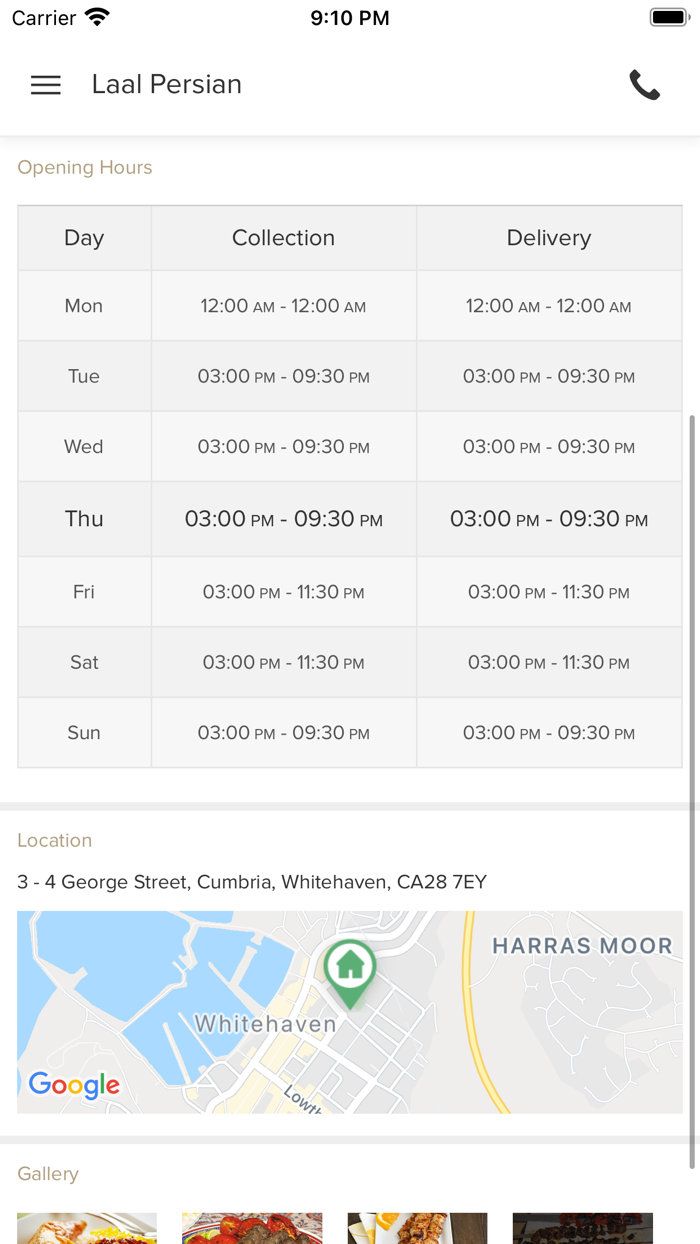Open the hamburger navigation menu

coord(46,85)
